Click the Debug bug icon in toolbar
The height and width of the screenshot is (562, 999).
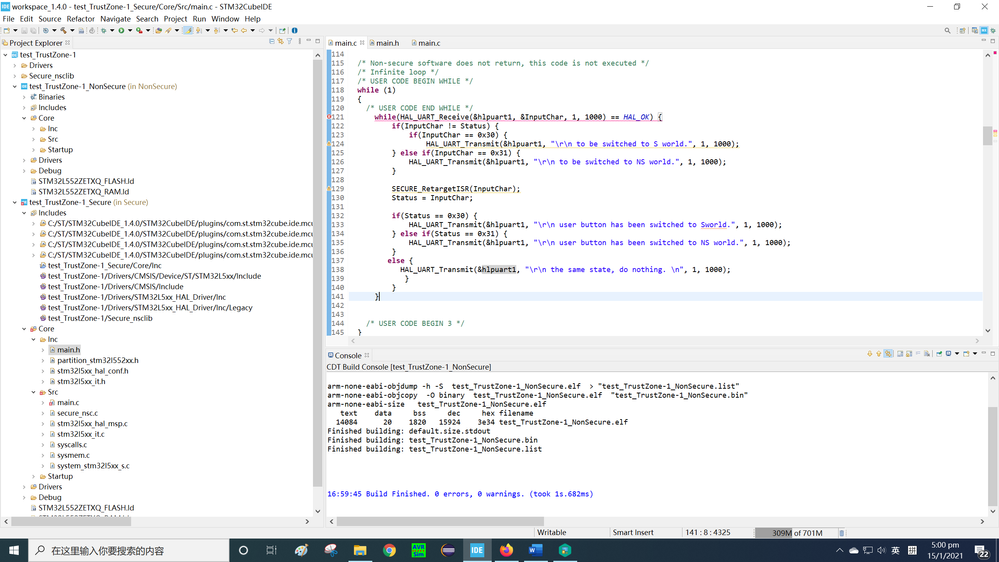(102, 31)
